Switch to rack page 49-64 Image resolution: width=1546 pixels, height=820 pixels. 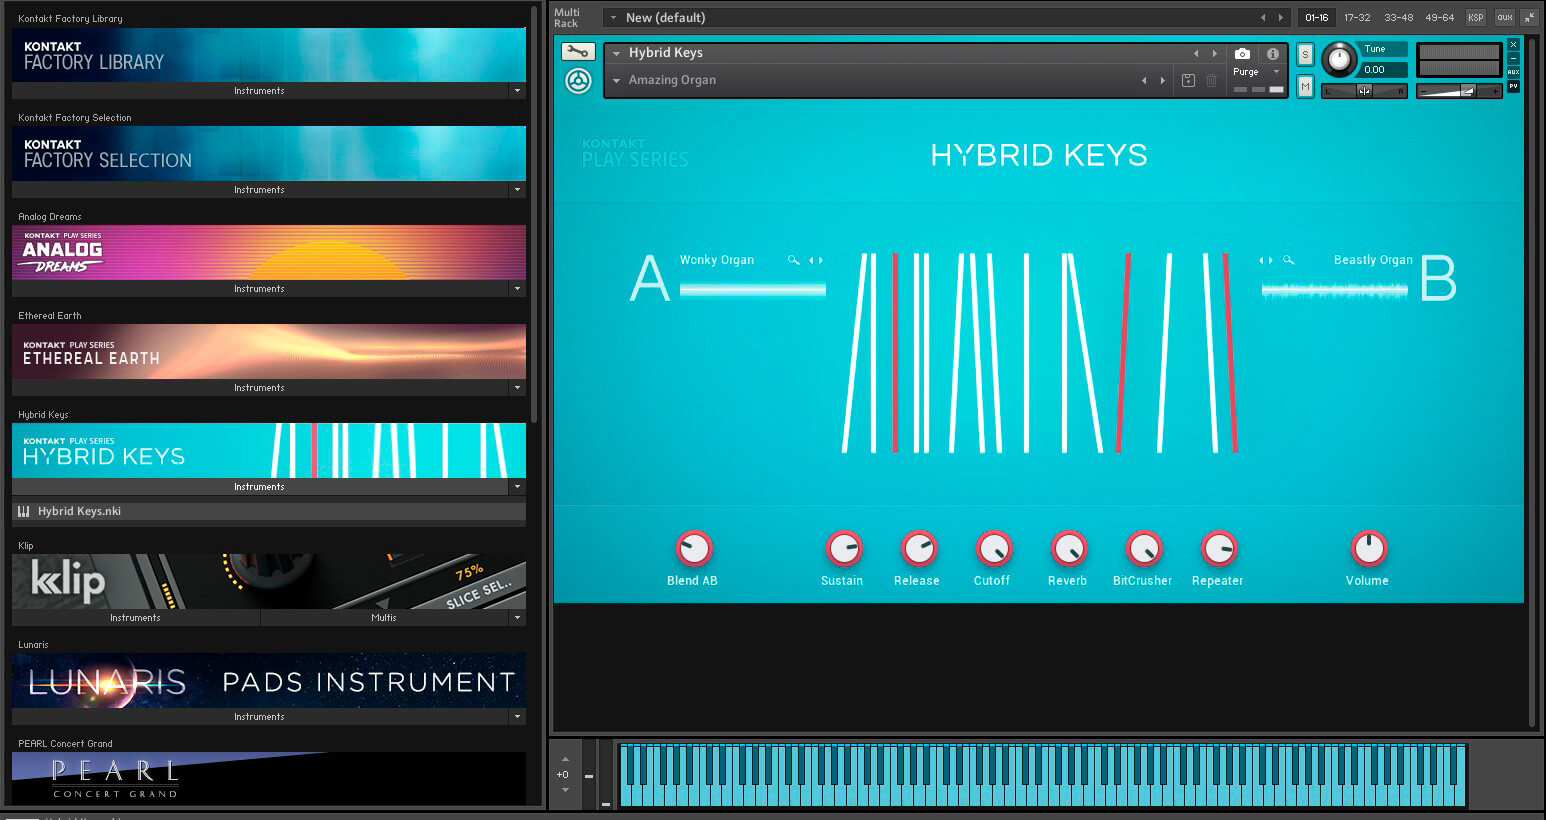(x=1439, y=17)
